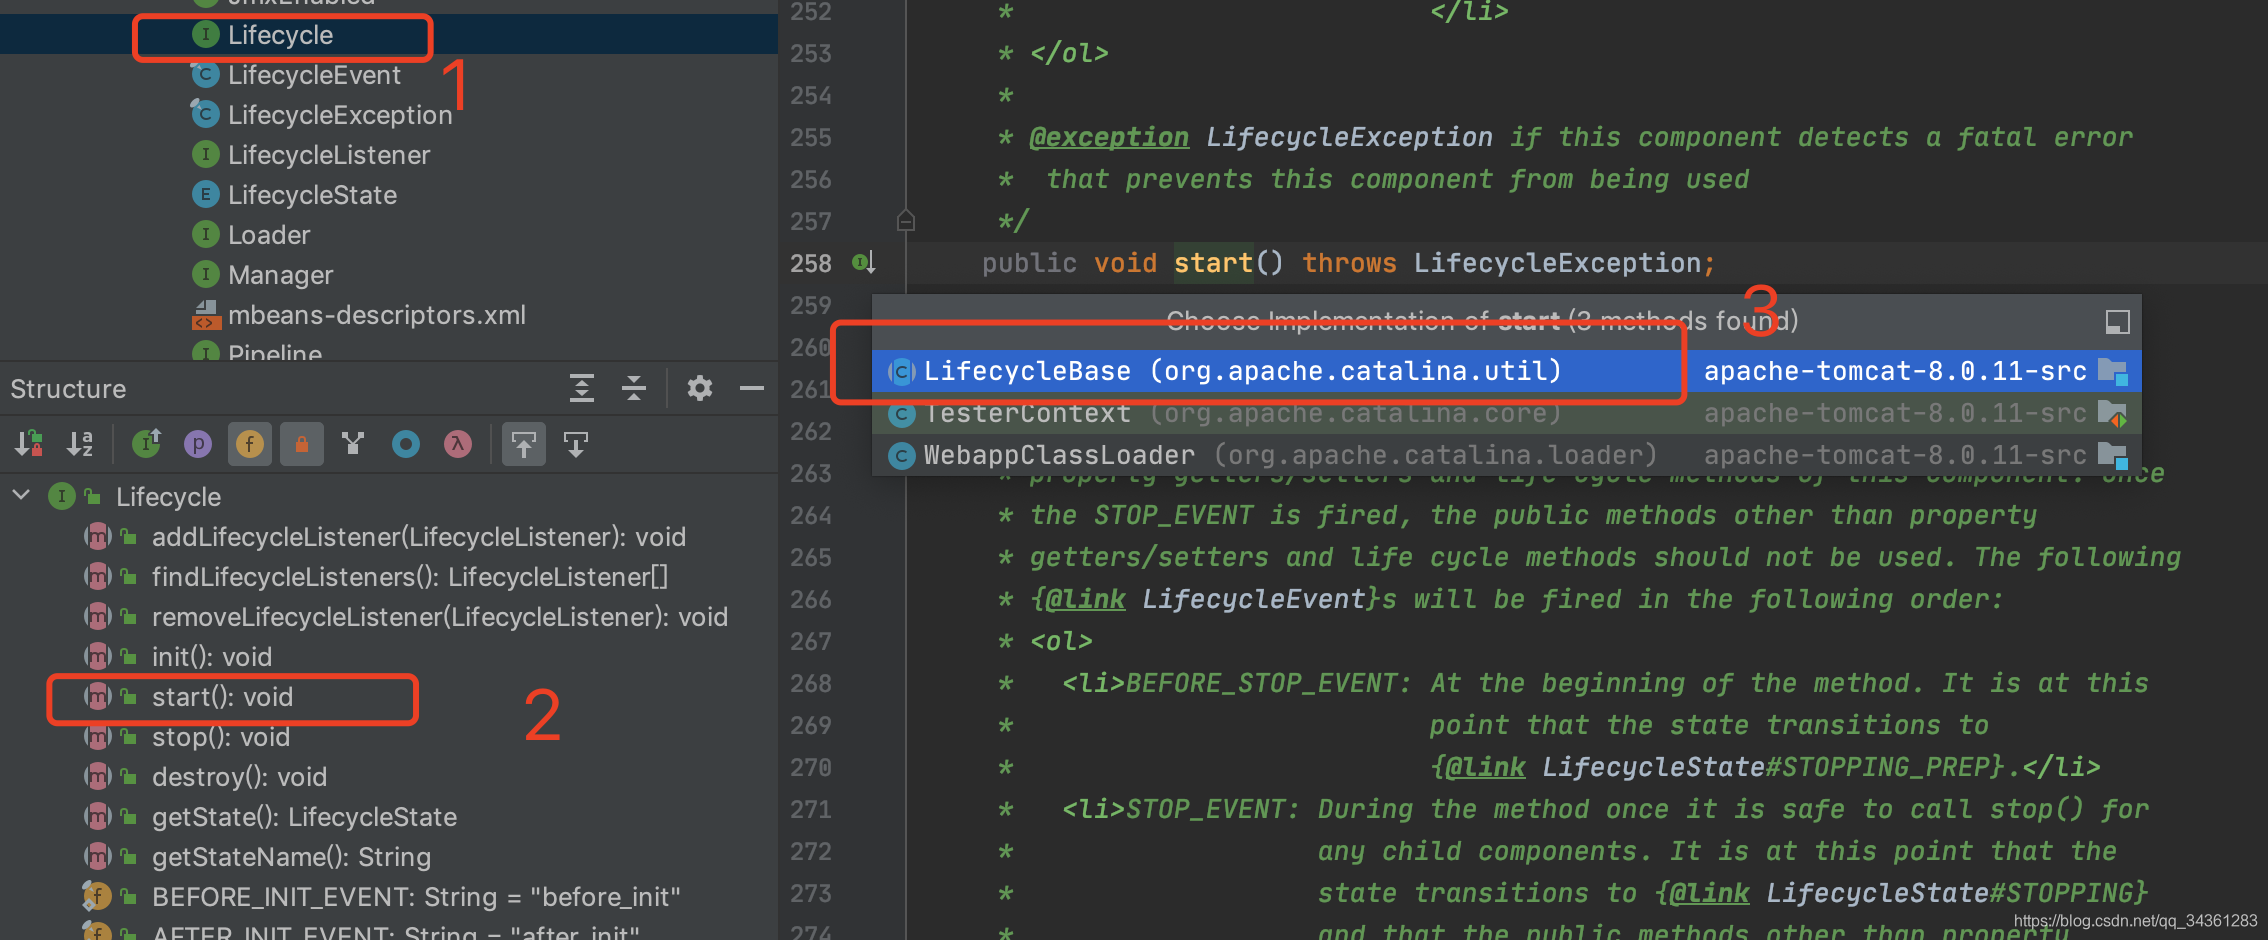Image resolution: width=2268 pixels, height=940 pixels.
Task: Click the start method name on line 258
Action: [x=1213, y=263]
